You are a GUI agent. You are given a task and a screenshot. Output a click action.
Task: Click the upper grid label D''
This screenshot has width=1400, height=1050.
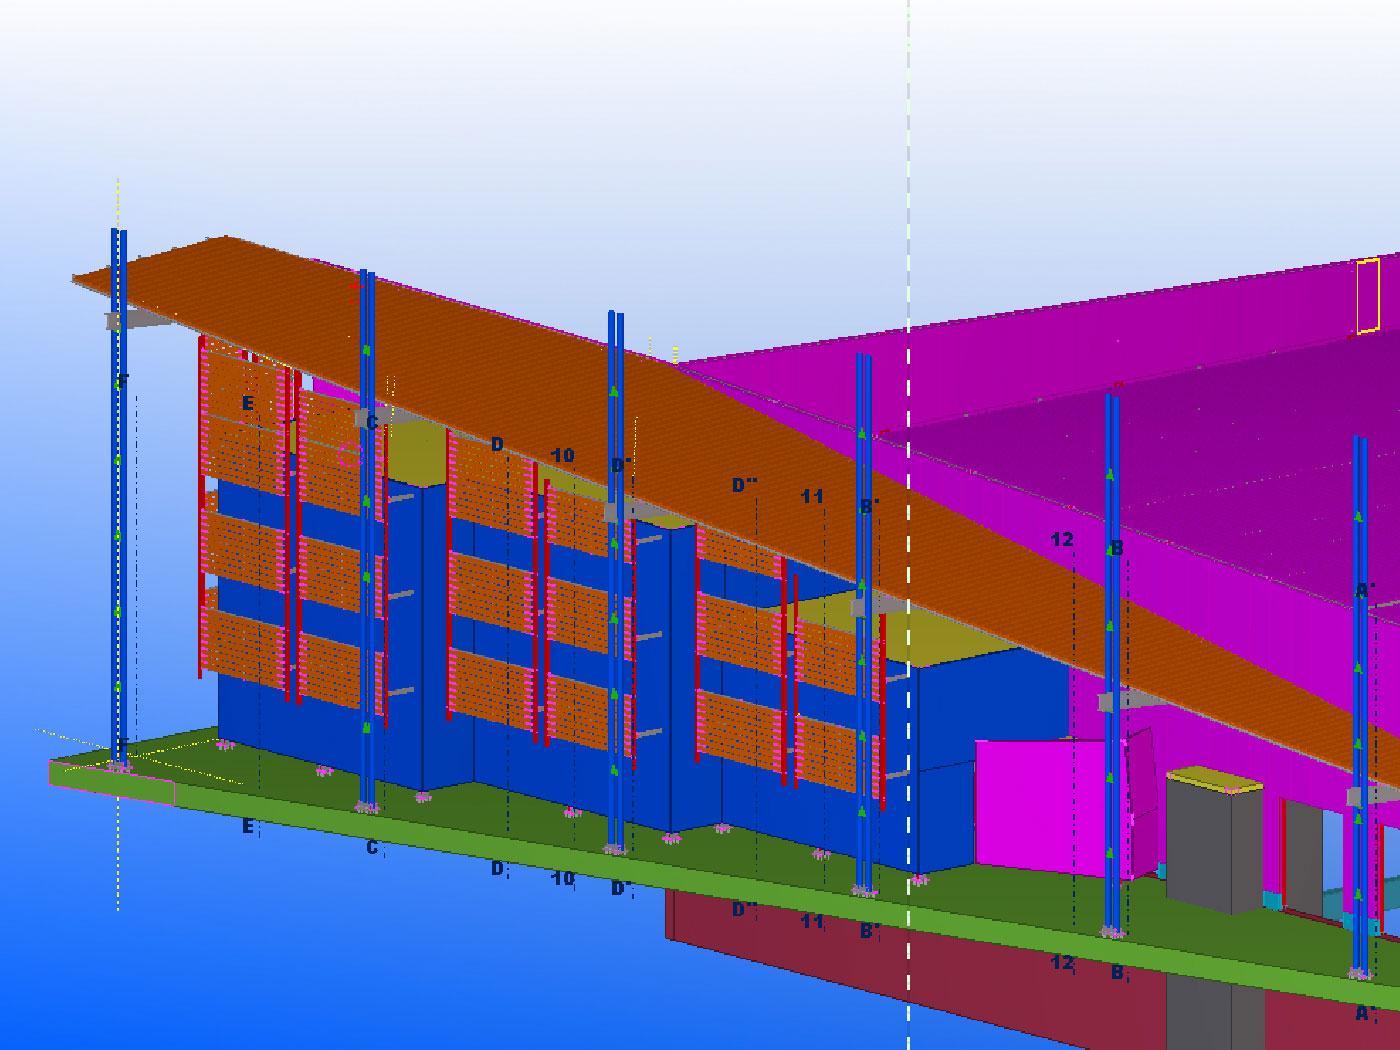click(x=744, y=485)
